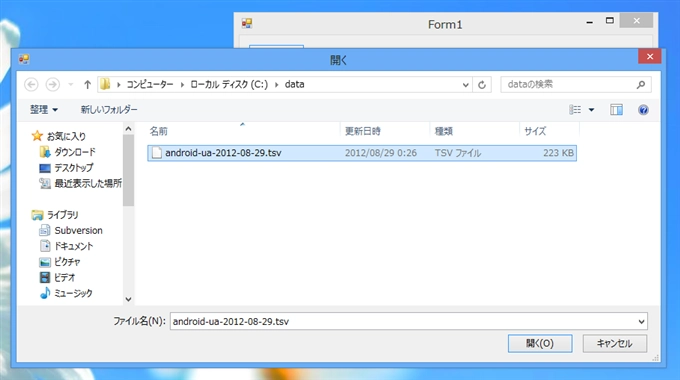Sort files by 名前 column
Screen dimensions: 680x380
158,131
